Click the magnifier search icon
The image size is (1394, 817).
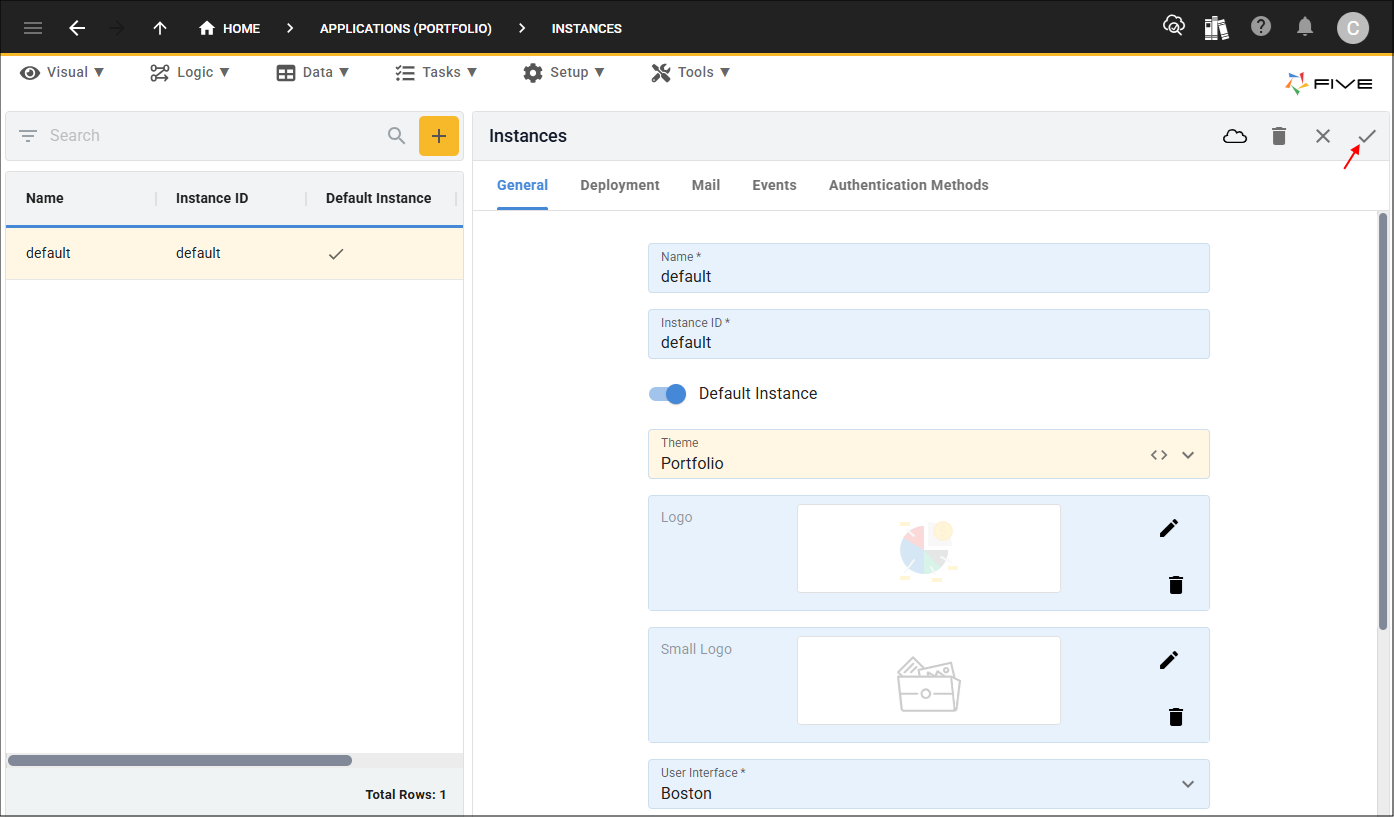point(397,136)
